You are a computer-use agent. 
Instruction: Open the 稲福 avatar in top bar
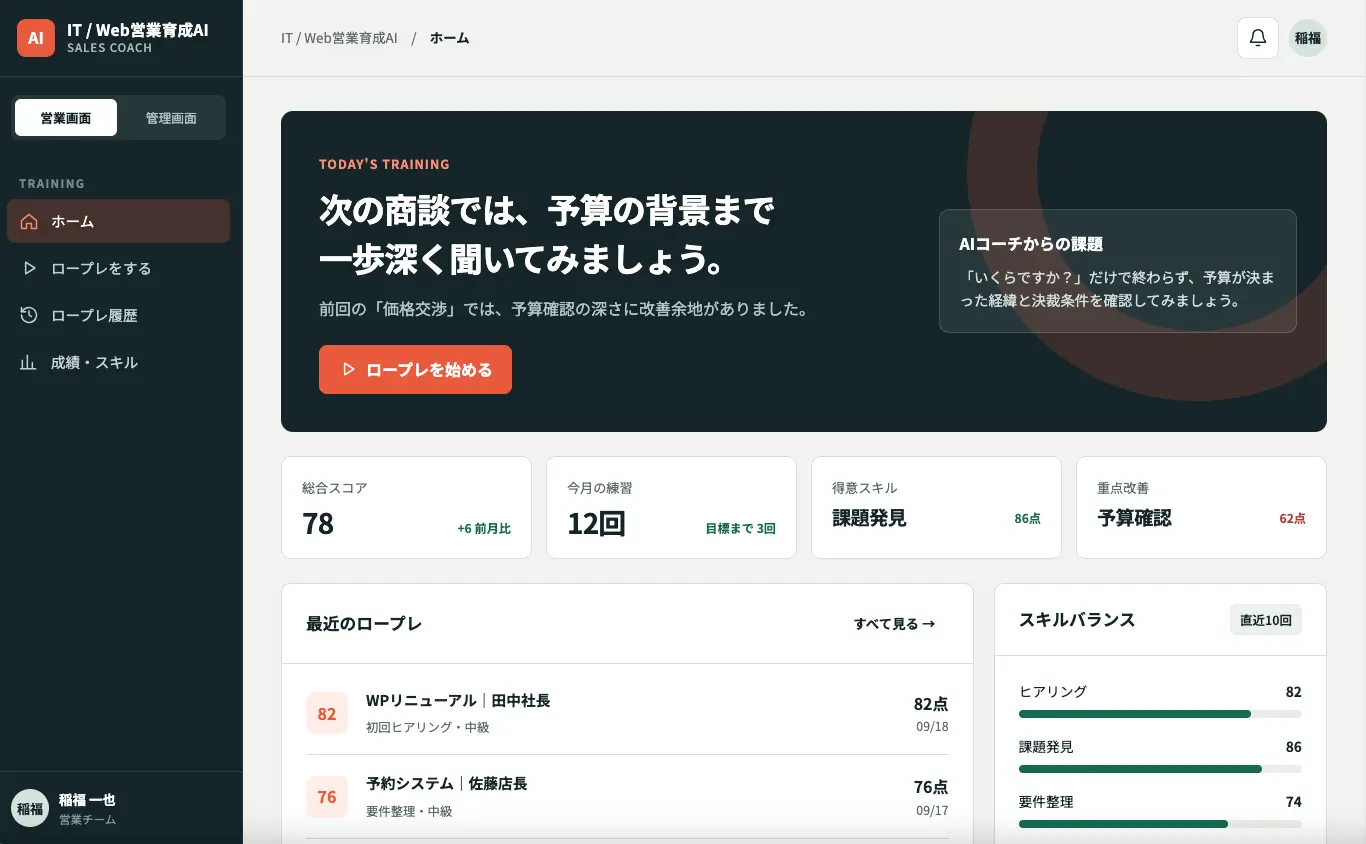(1308, 38)
